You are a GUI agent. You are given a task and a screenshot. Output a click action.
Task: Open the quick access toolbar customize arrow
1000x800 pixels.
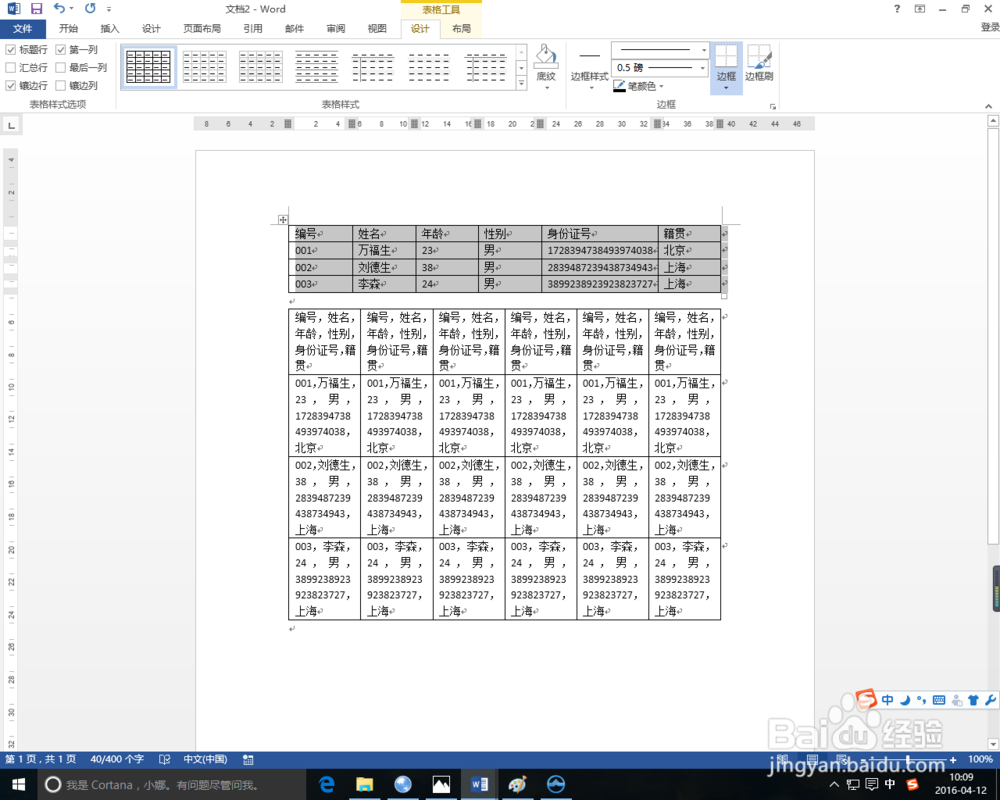[x=109, y=9]
